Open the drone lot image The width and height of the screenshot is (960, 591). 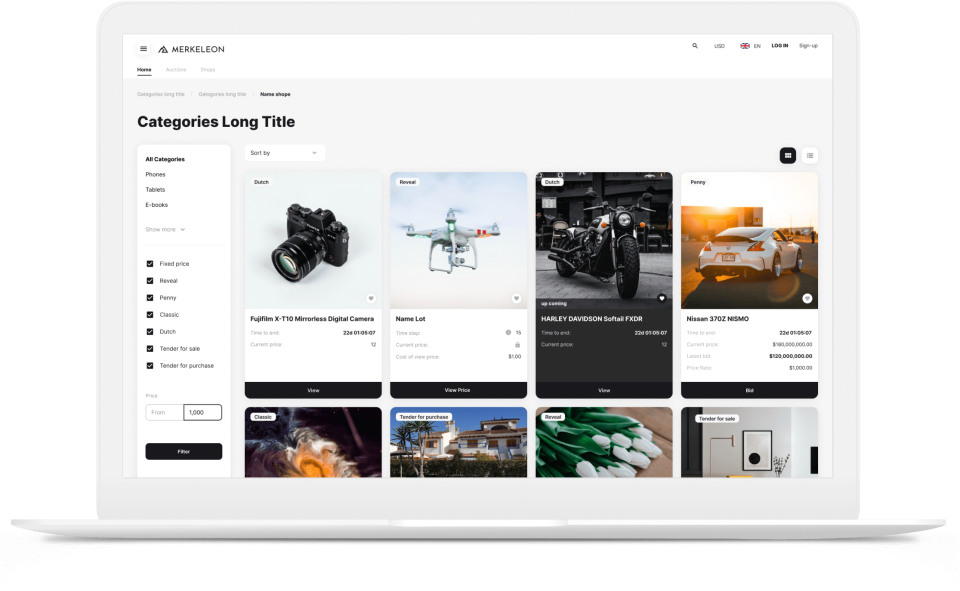[x=459, y=241]
